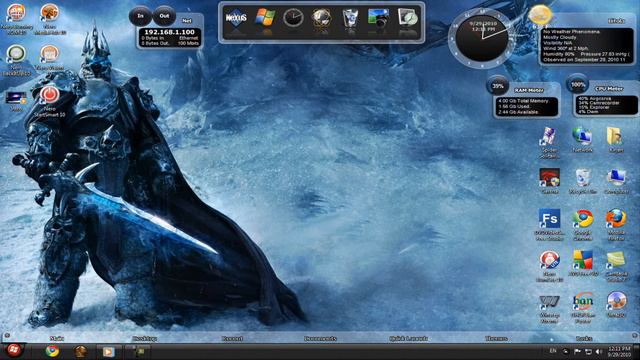Open the red game shortcut with shield
640x360 pixels.
(549, 181)
